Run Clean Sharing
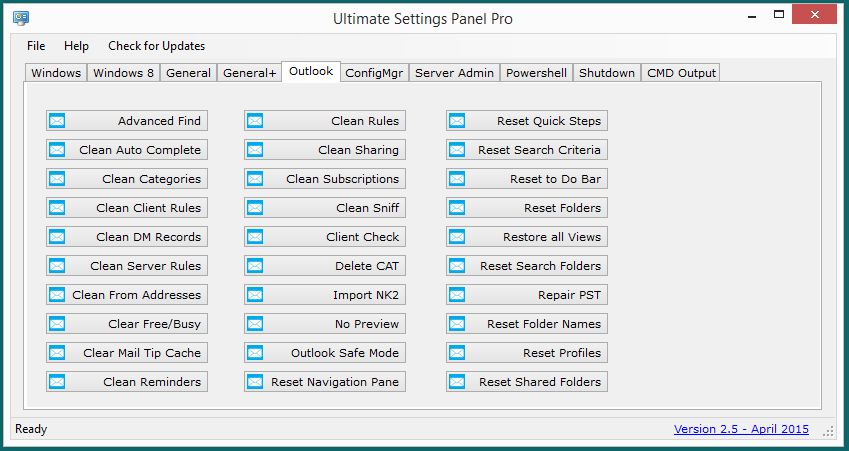849x451 pixels. pyautogui.click(x=325, y=150)
